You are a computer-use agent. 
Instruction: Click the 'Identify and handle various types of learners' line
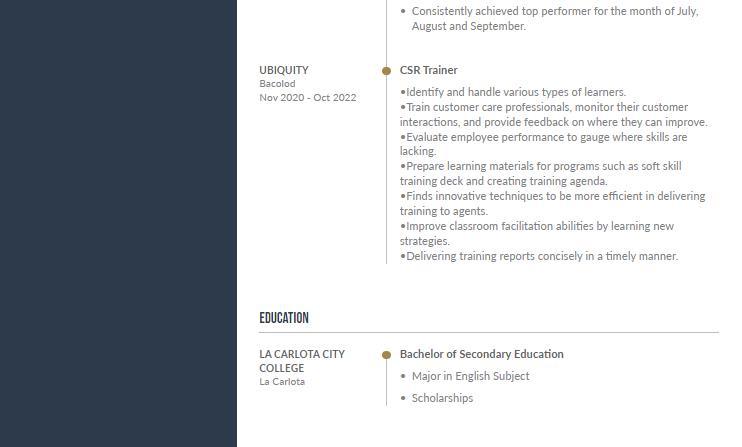(x=512, y=92)
